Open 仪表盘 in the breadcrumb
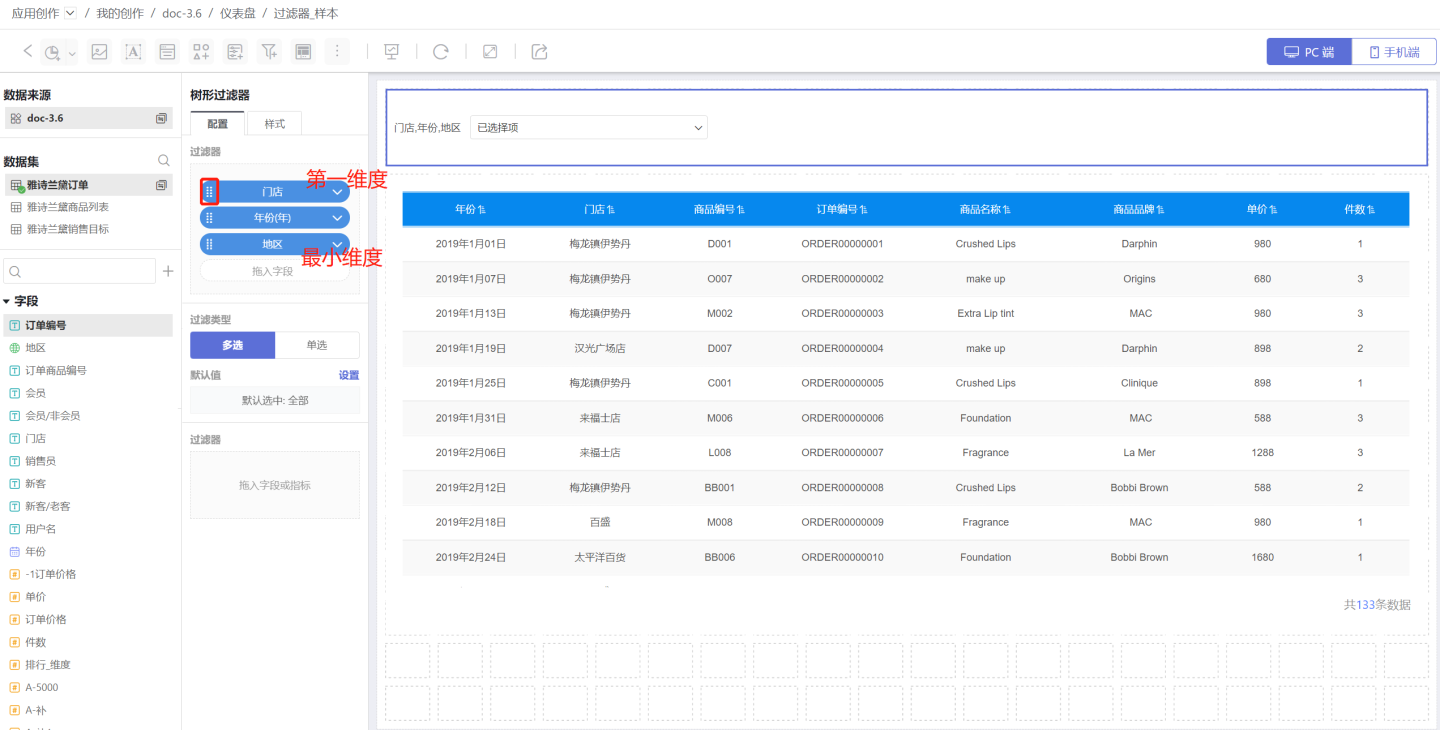This screenshot has height=730, width=1440. 238,13
